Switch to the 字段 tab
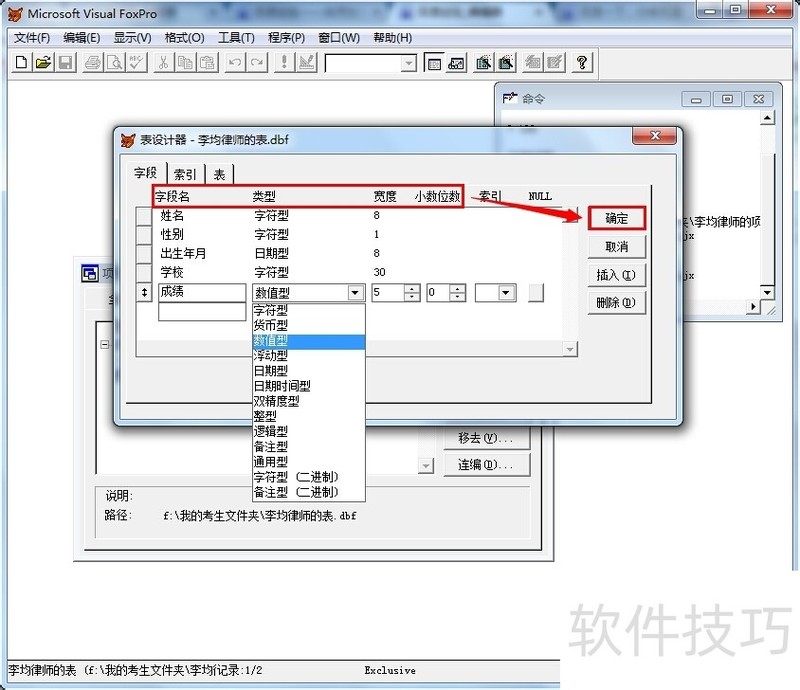This screenshot has height=690, width=800. (x=145, y=173)
